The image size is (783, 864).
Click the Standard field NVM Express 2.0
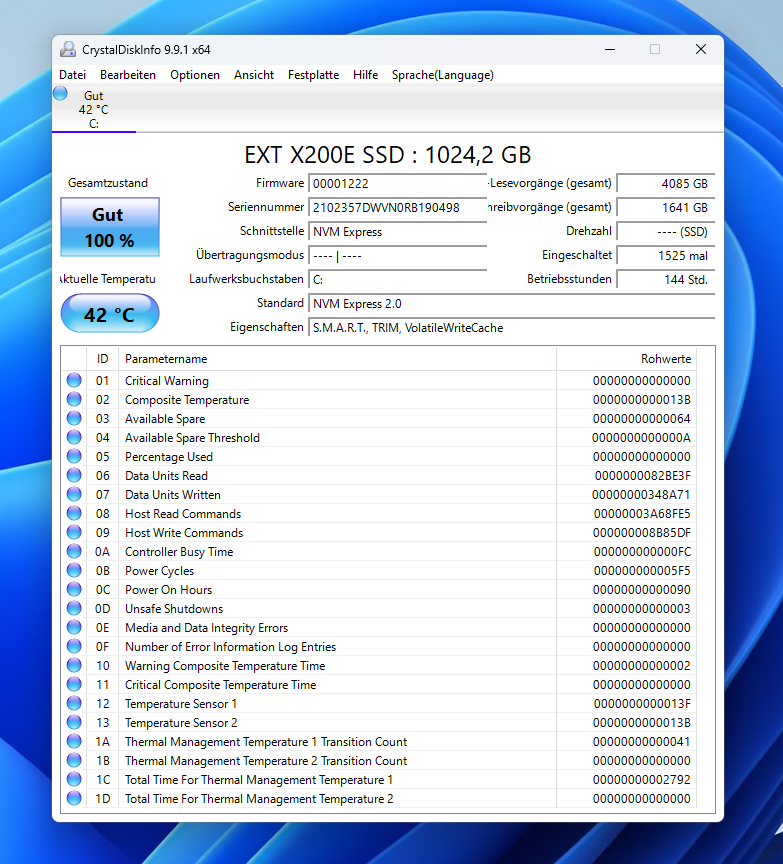point(511,304)
